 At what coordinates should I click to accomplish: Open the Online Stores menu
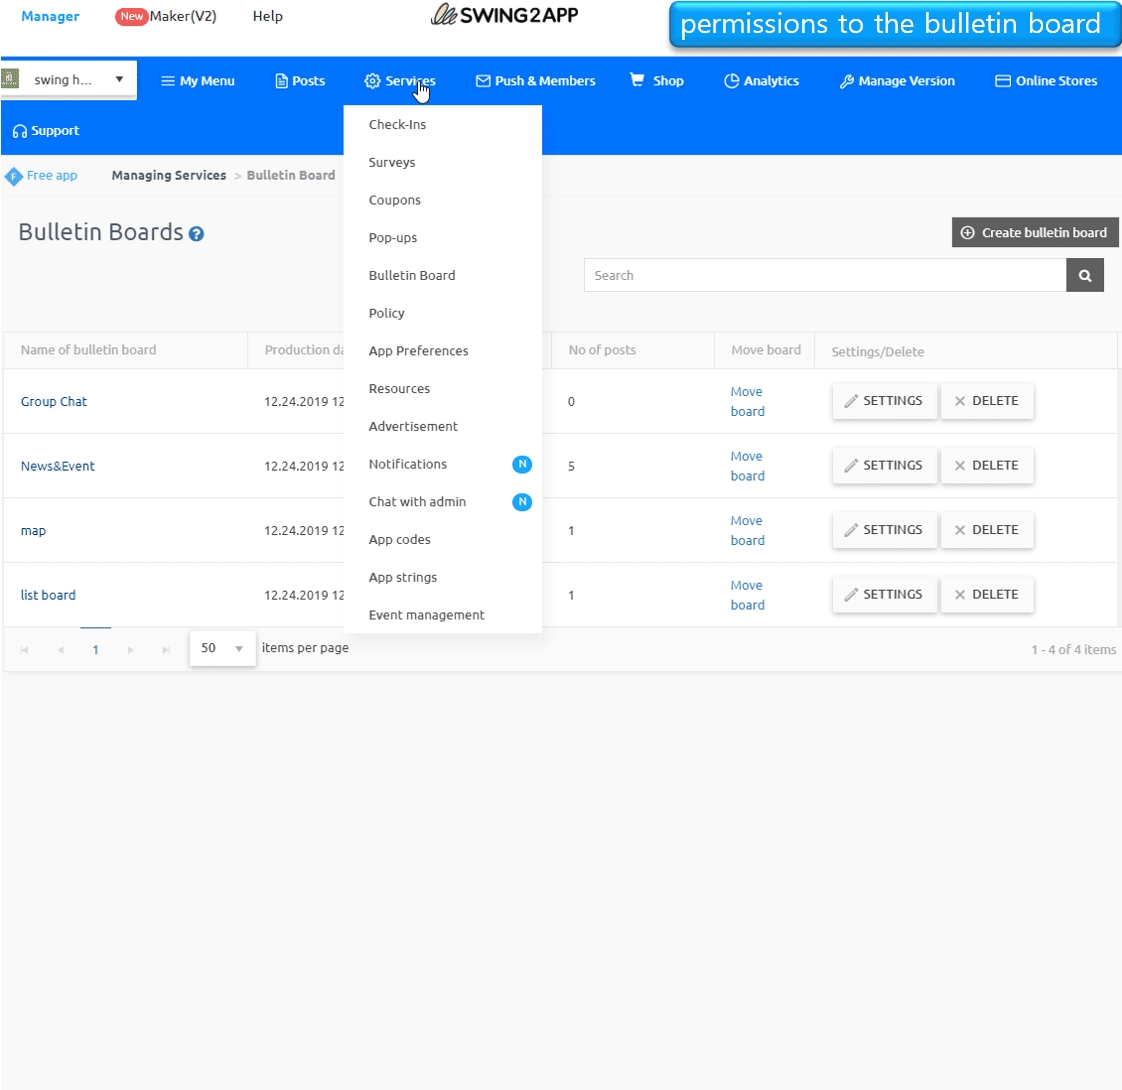click(1046, 81)
